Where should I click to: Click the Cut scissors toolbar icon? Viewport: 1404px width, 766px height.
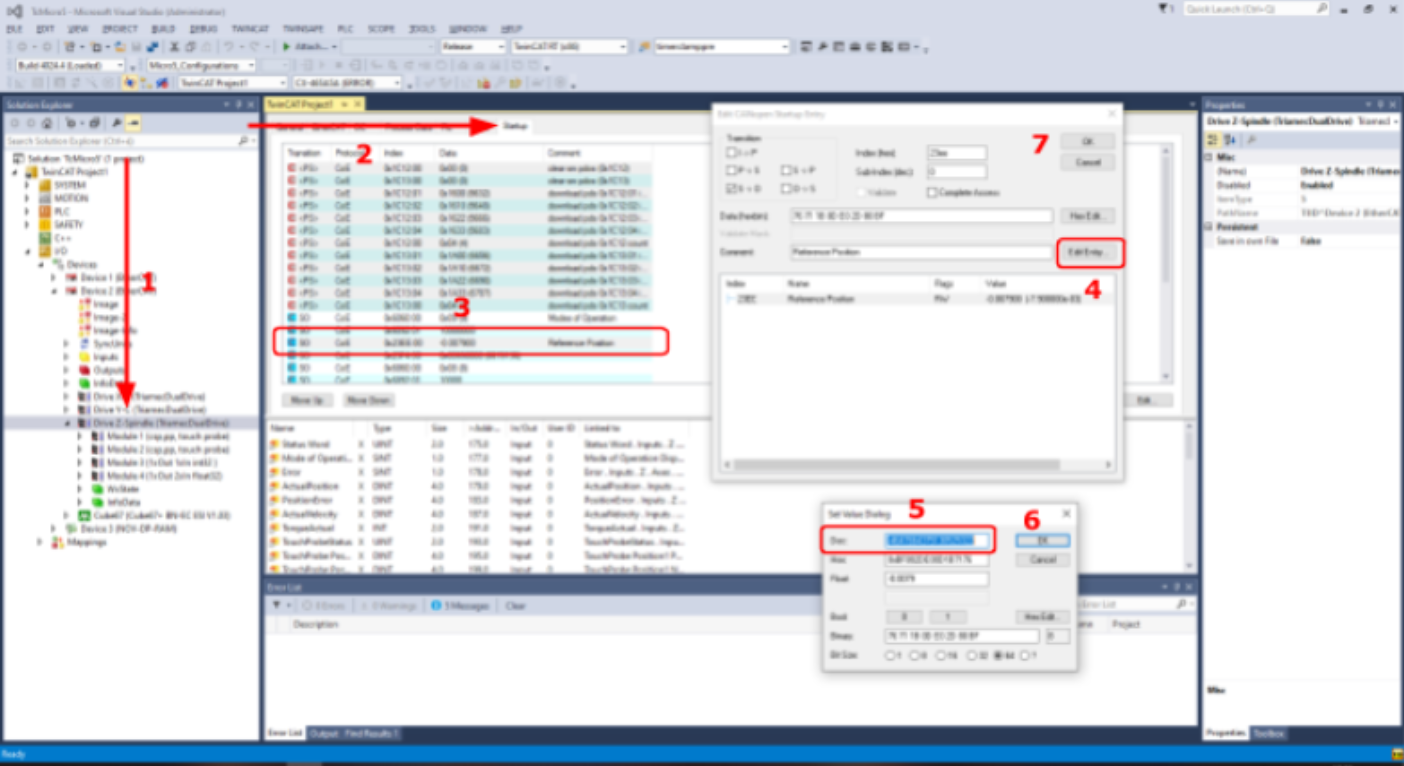[175, 47]
